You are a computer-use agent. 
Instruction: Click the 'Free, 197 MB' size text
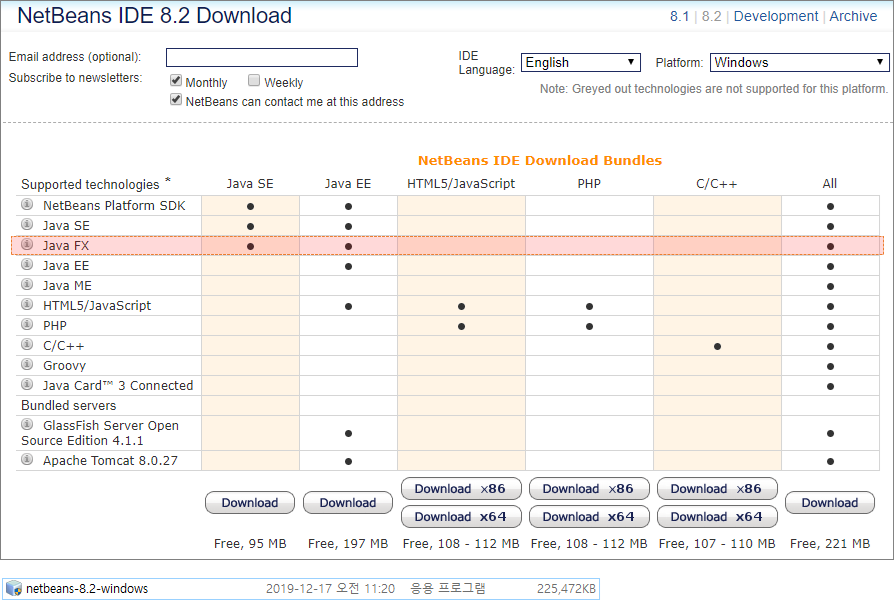pyautogui.click(x=348, y=544)
